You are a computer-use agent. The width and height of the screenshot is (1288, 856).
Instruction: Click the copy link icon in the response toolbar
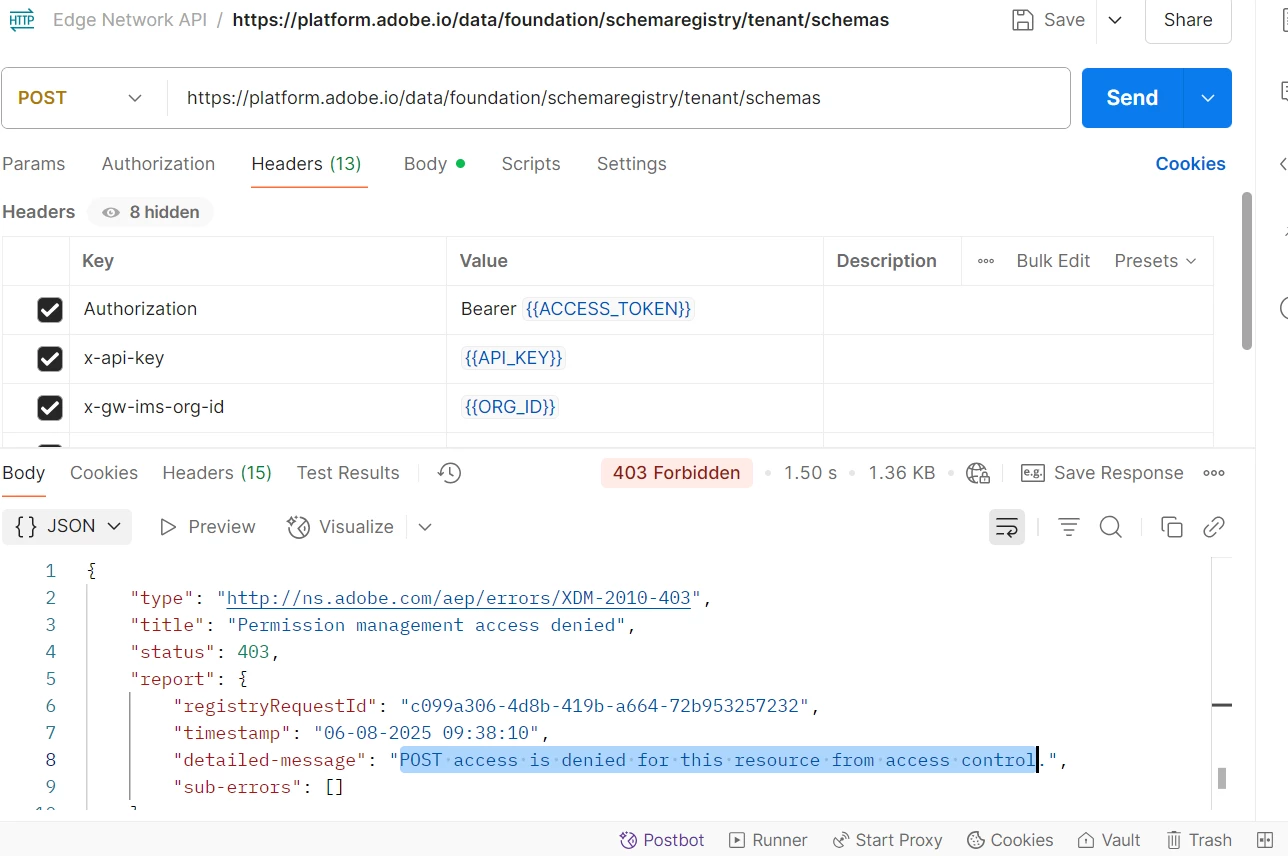tap(1214, 527)
